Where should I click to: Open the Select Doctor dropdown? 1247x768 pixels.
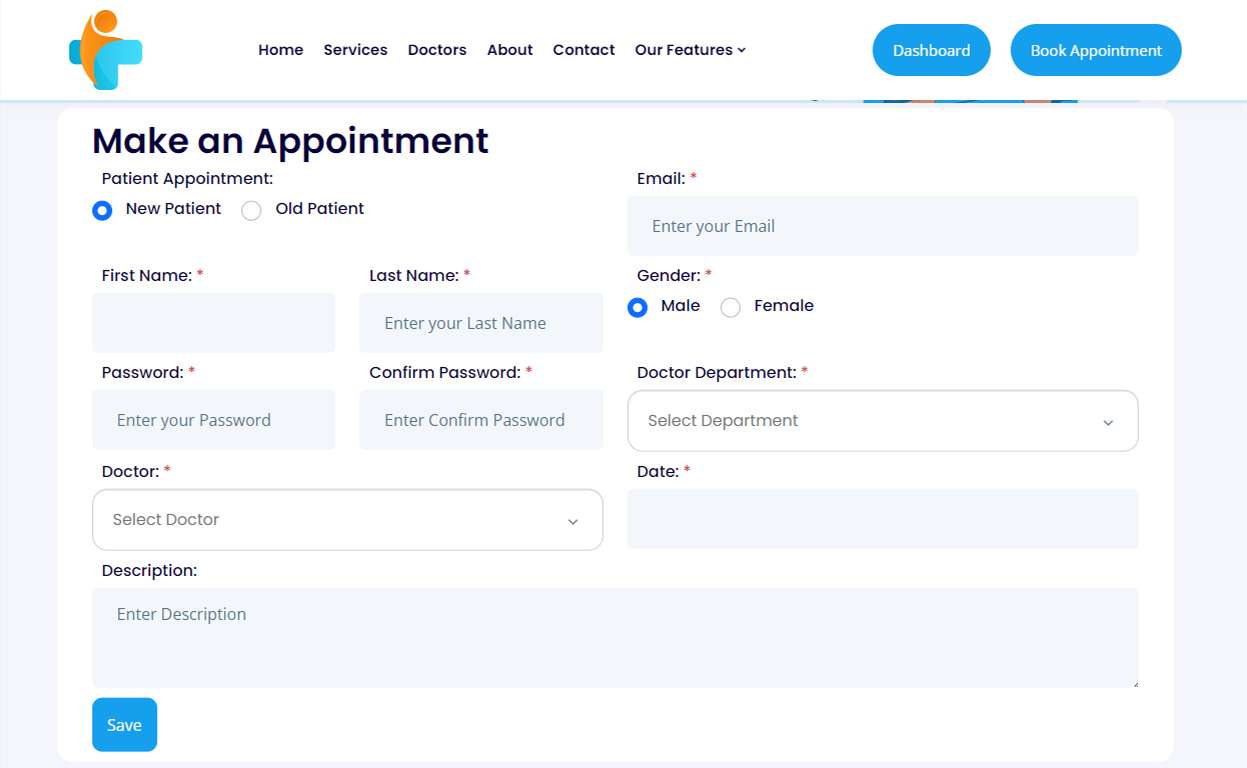click(347, 519)
